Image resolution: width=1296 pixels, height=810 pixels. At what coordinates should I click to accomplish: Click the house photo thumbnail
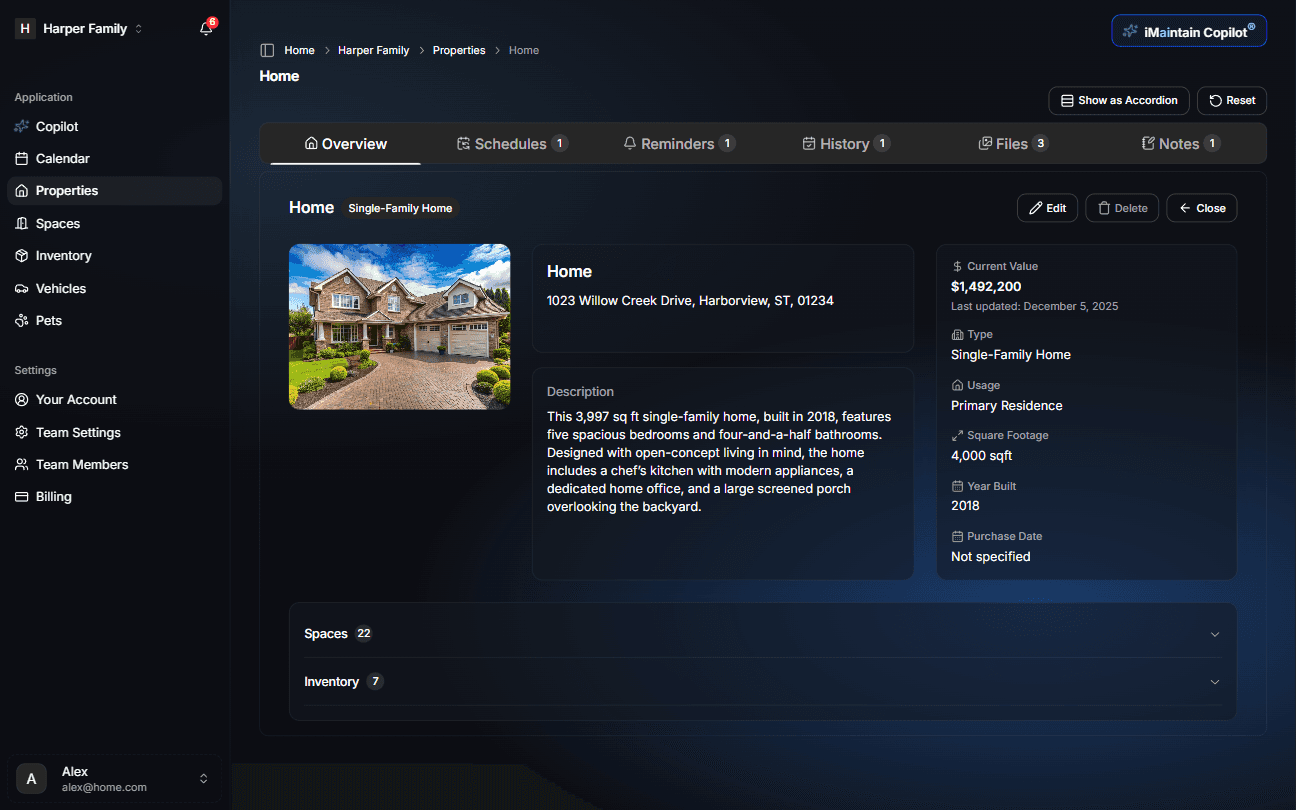coord(399,327)
